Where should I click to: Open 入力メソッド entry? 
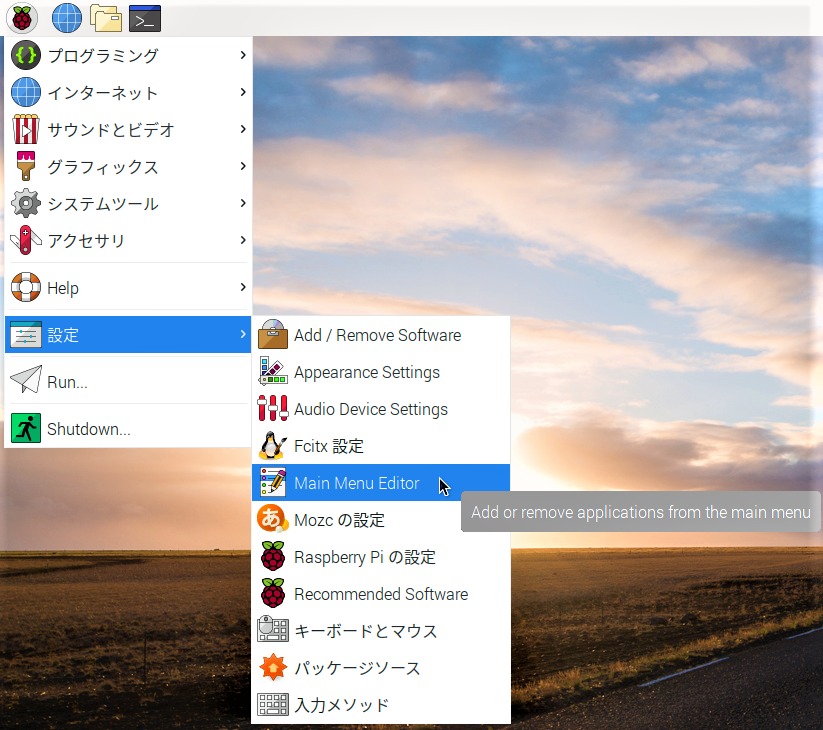381,704
